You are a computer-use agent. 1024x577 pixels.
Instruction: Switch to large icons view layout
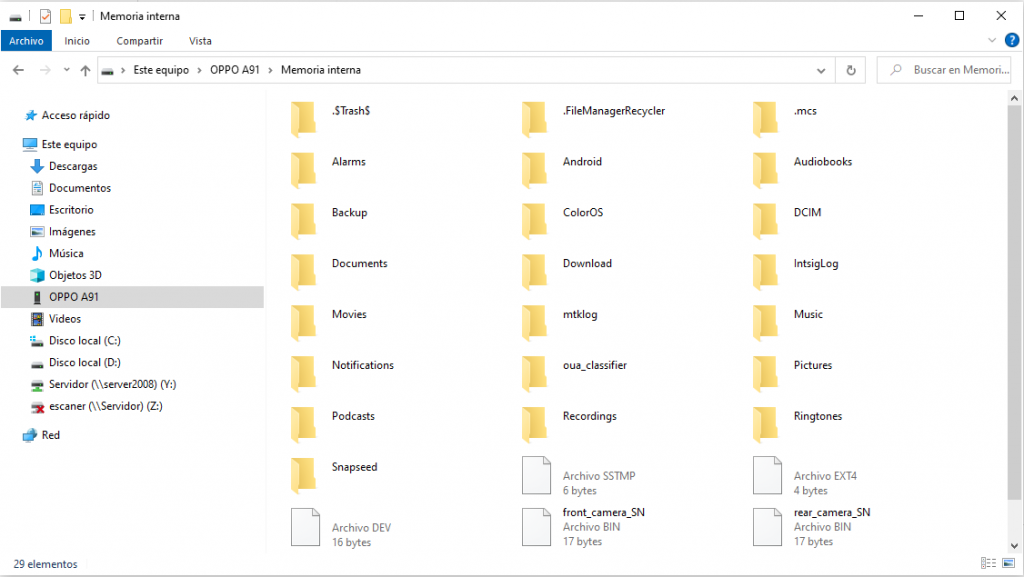[x=1006, y=564]
